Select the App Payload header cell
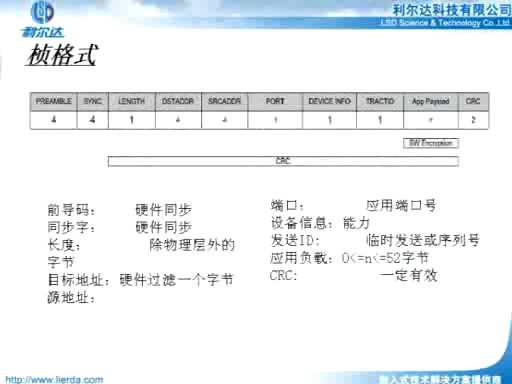The width and height of the screenshot is (512, 384). (x=431, y=101)
